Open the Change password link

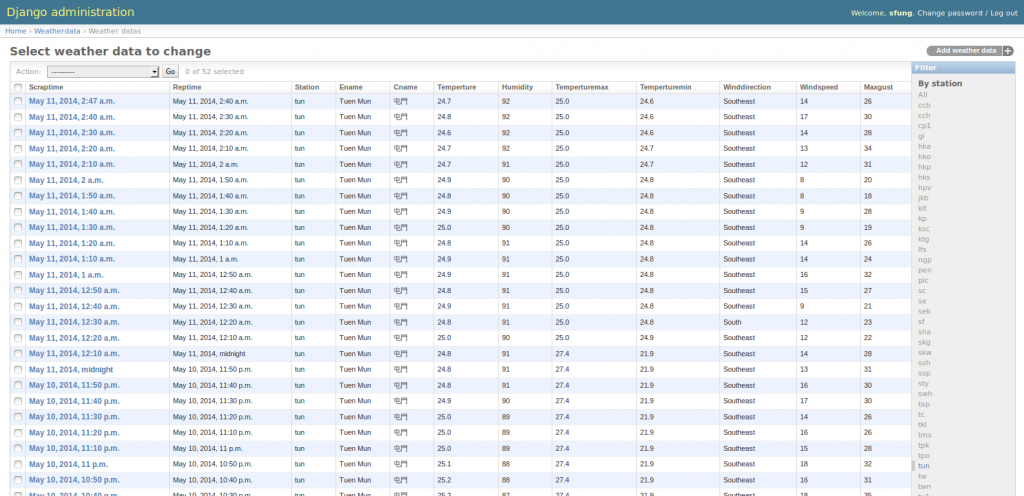click(949, 13)
